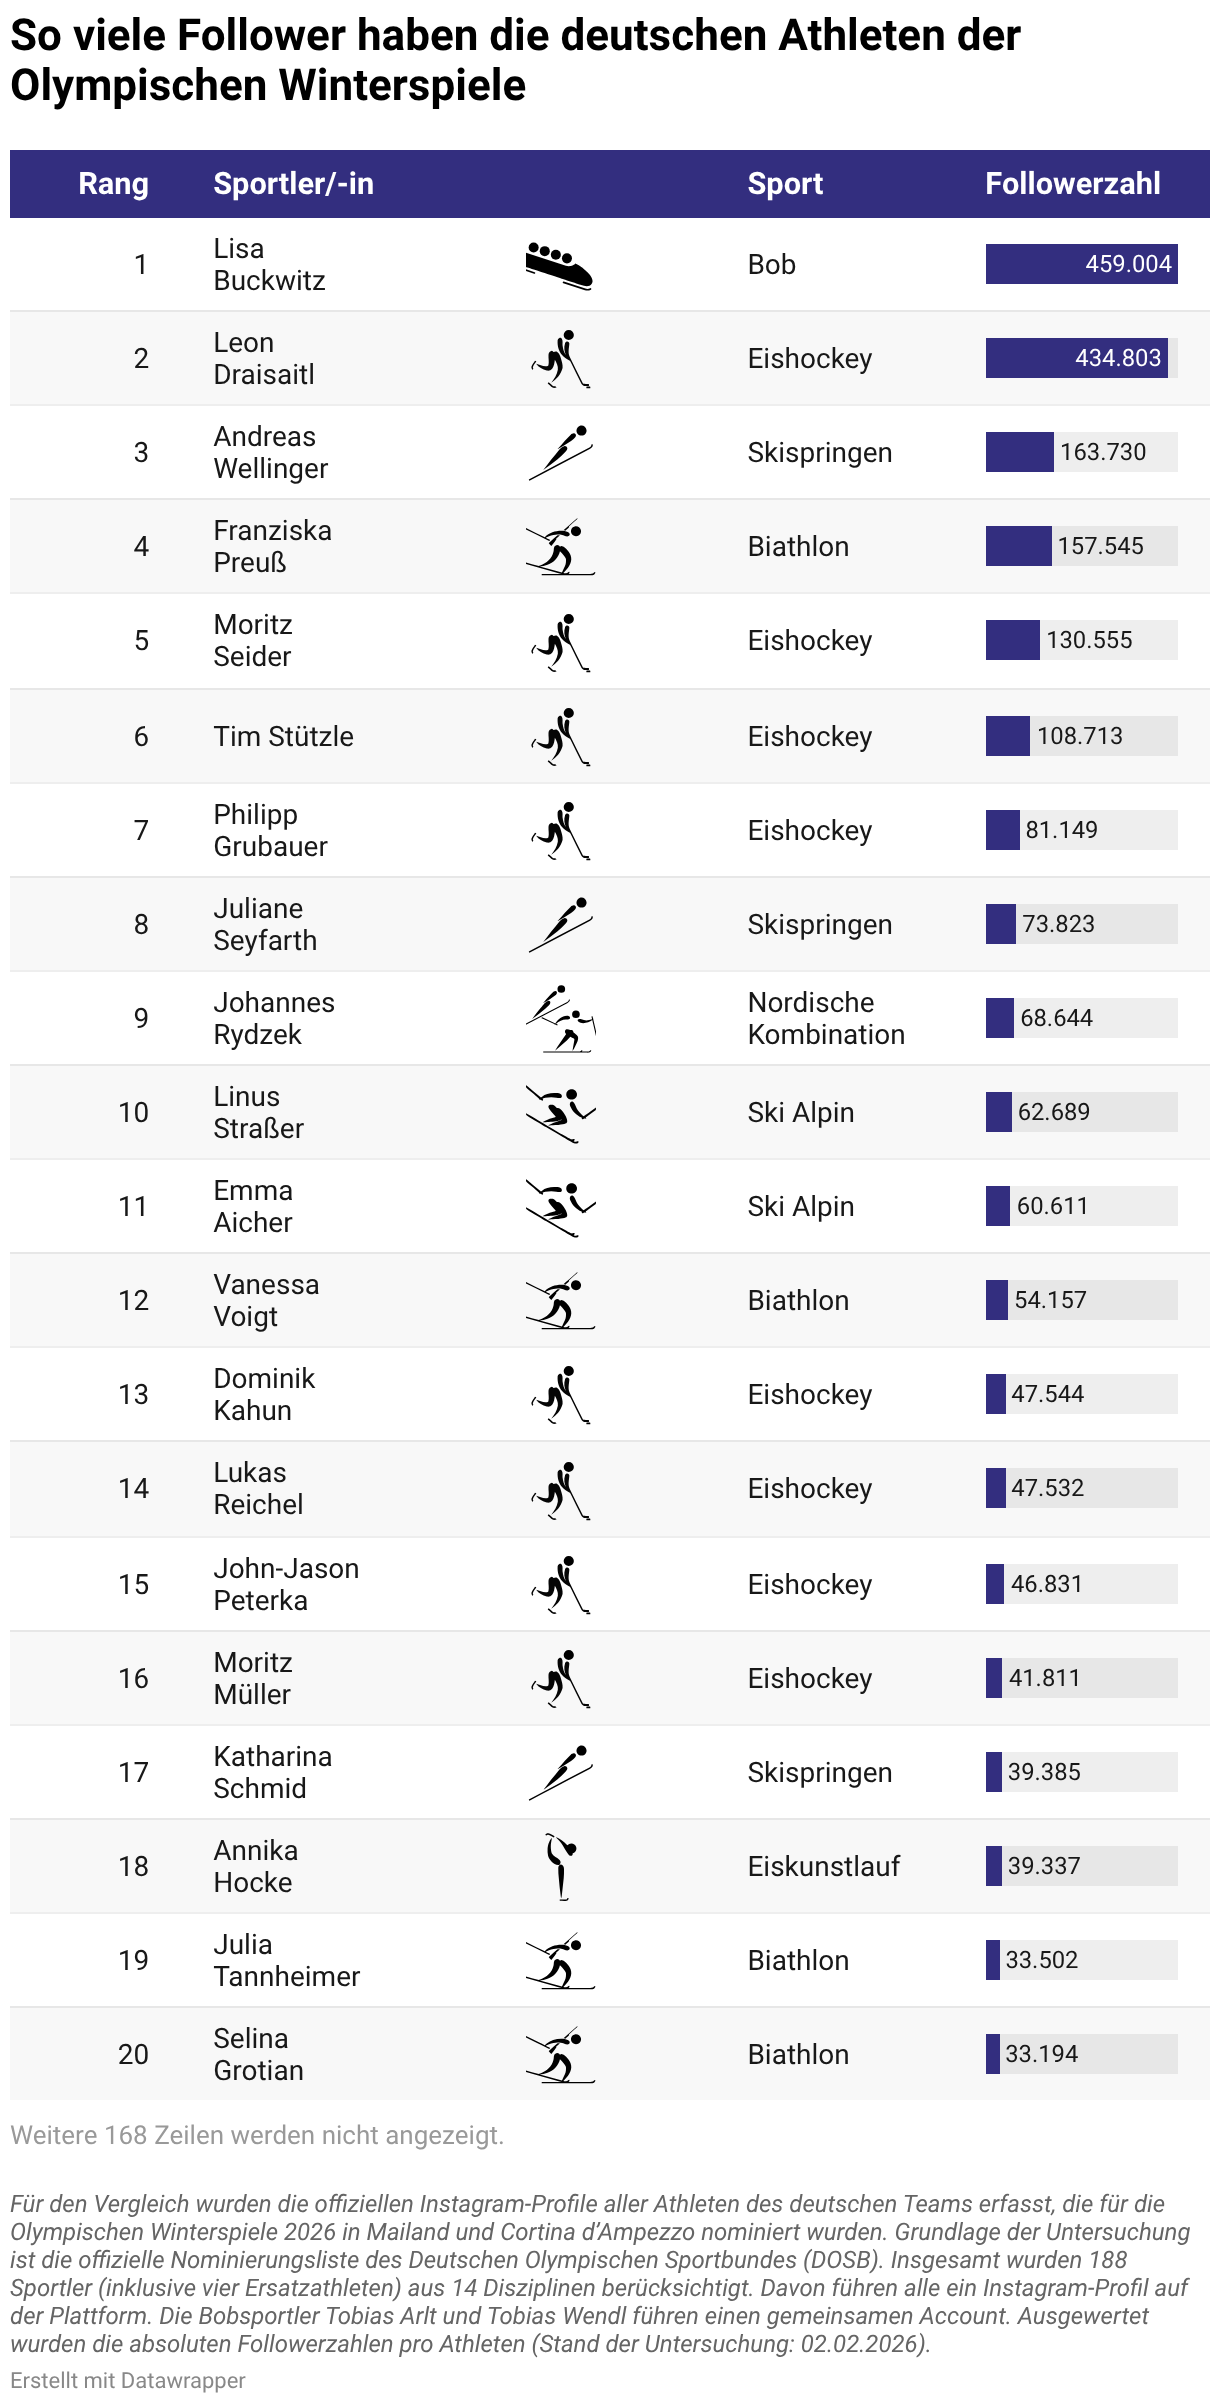Click the 'Nordische Kombination' sport cell

(826, 1018)
